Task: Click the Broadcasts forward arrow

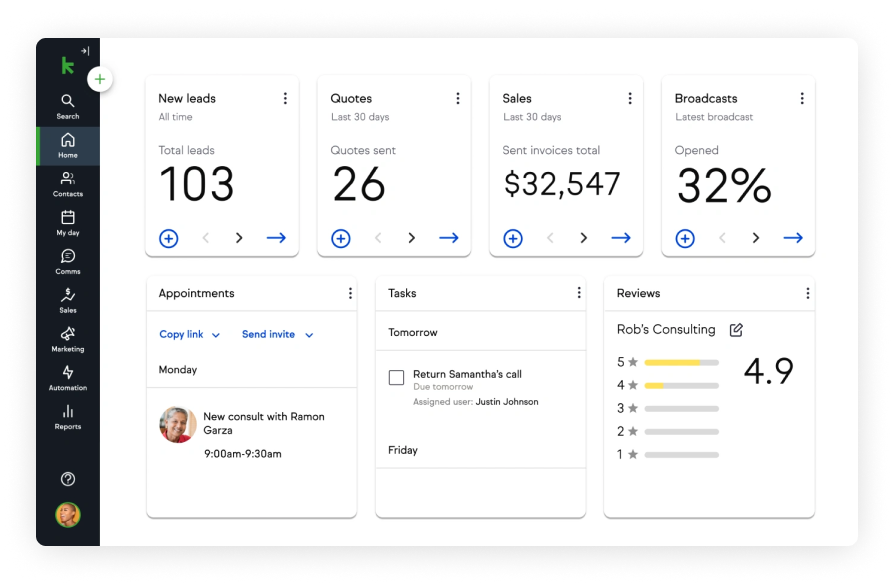Action: click(793, 238)
